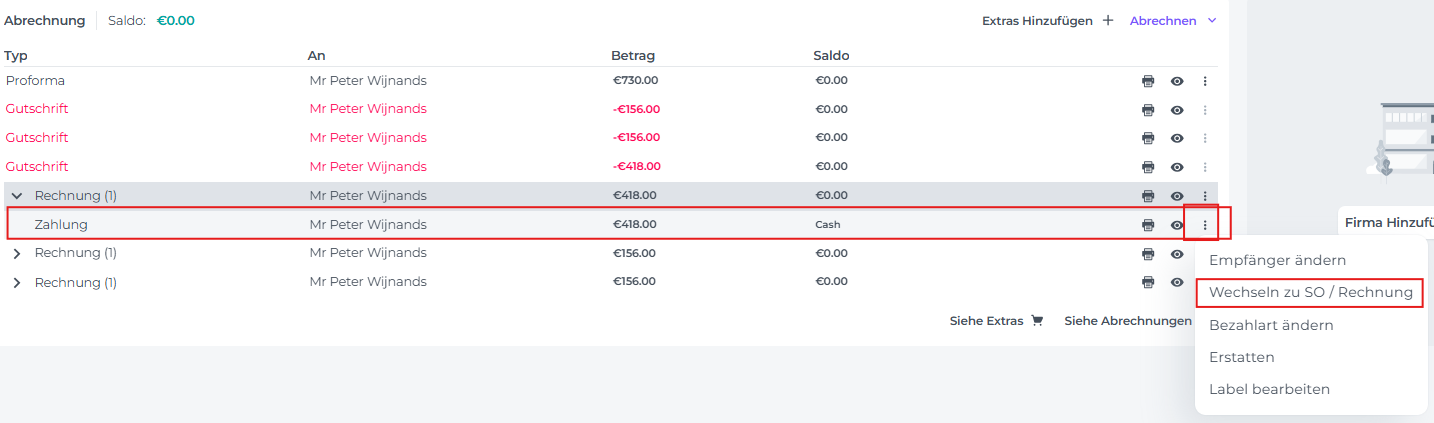This screenshot has height=423, width=1434.
Task: Click the plus icon beside Extras Hinzufügen
Action: 1107,20
